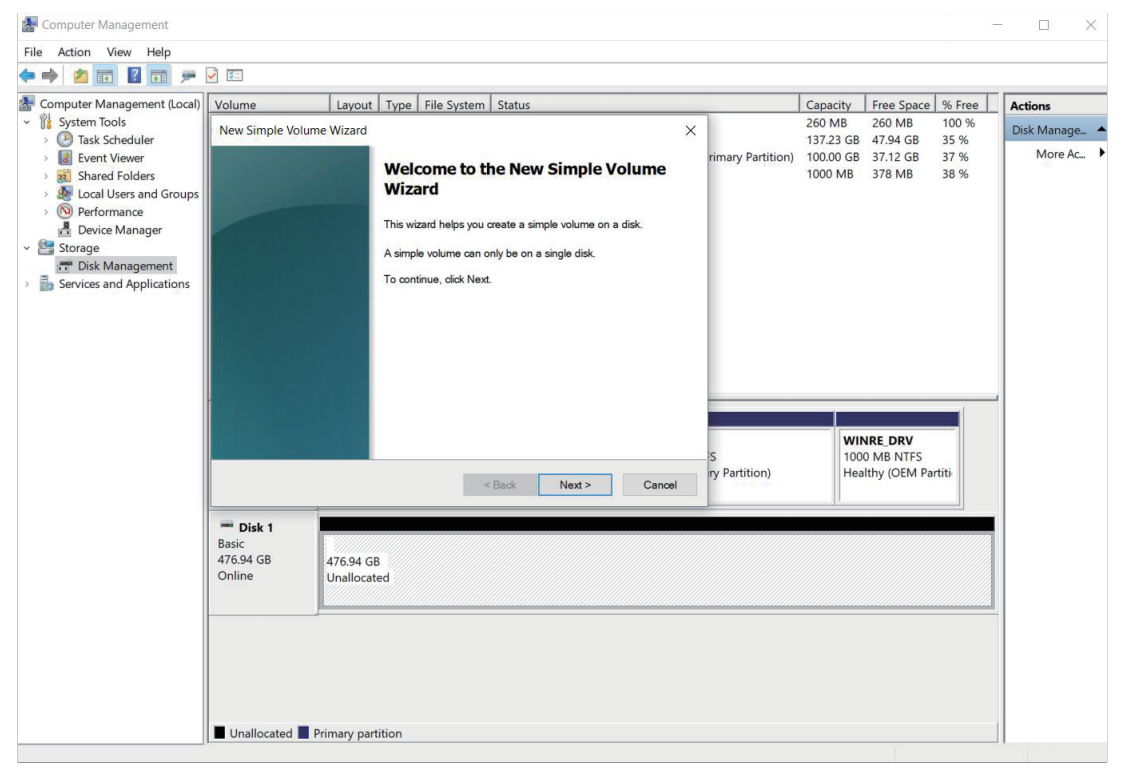Cancel the New Simple Volume Wizard
1135x780 pixels.
pos(660,485)
